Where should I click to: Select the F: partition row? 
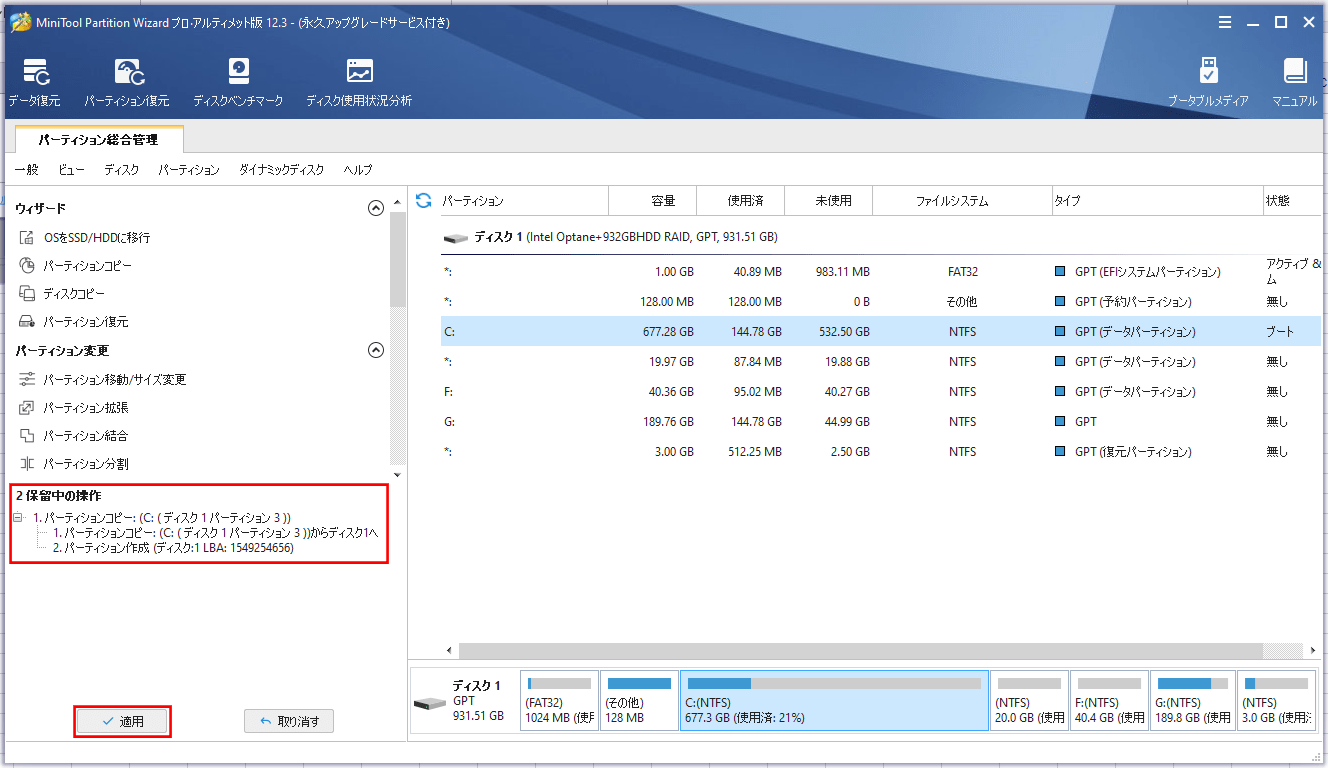click(880, 392)
